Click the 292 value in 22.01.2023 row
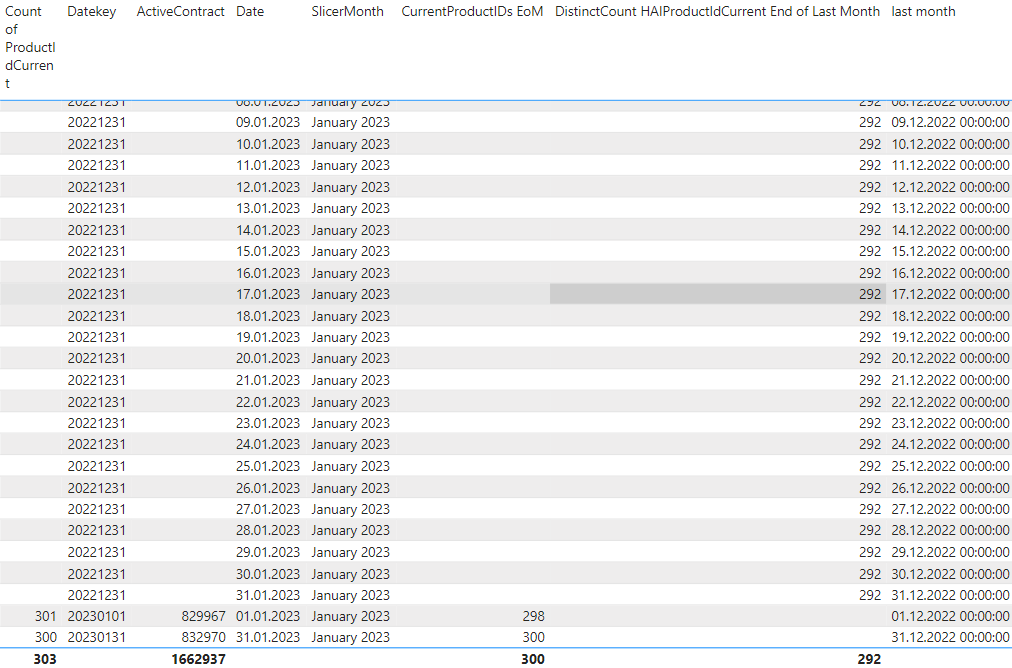The height and width of the screenshot is (668, 1012). 870,402
